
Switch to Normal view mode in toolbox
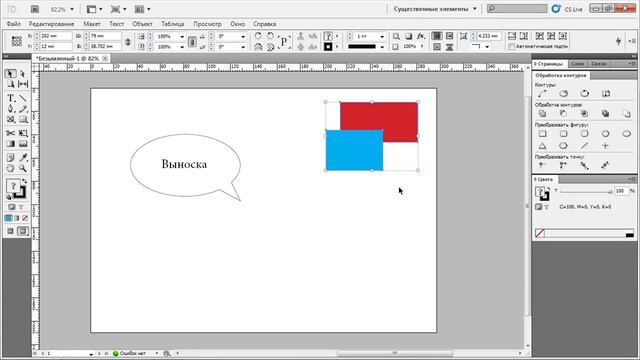(x=10, y=231)
